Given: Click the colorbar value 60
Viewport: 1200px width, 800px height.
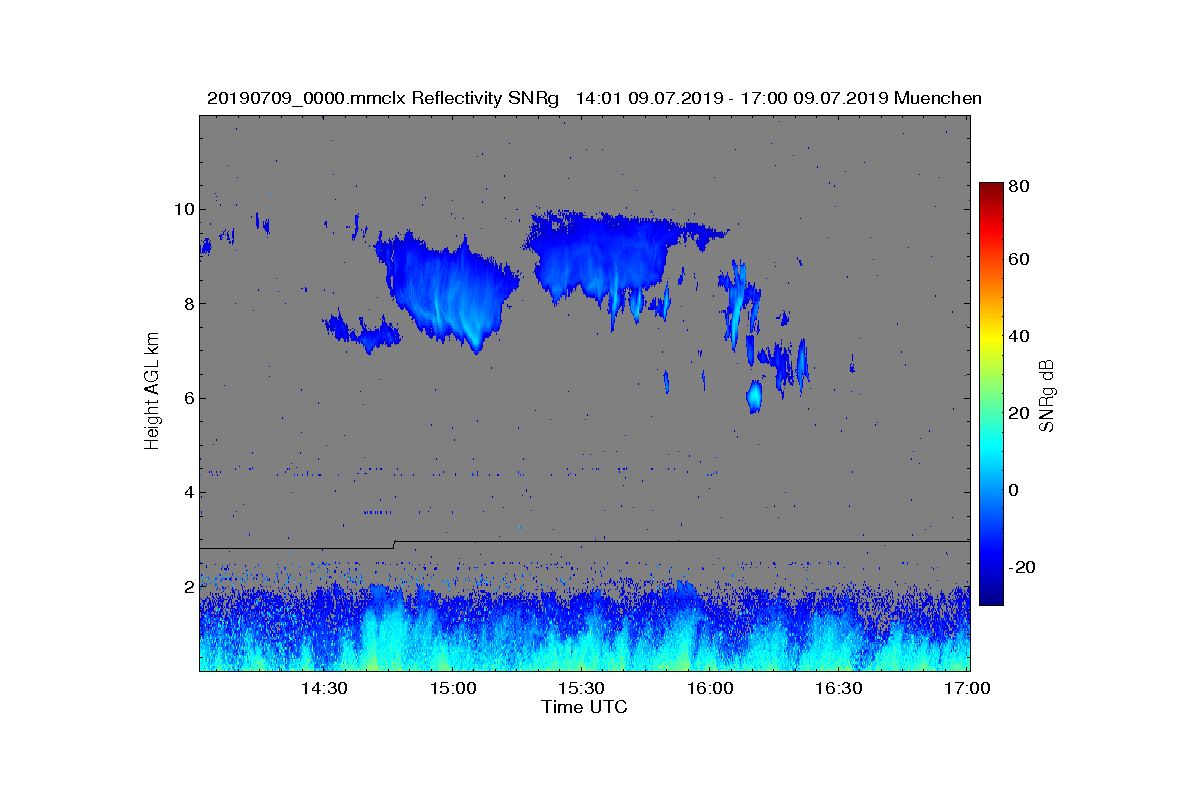Looking at the screenshot, I should pos(1020,260).
